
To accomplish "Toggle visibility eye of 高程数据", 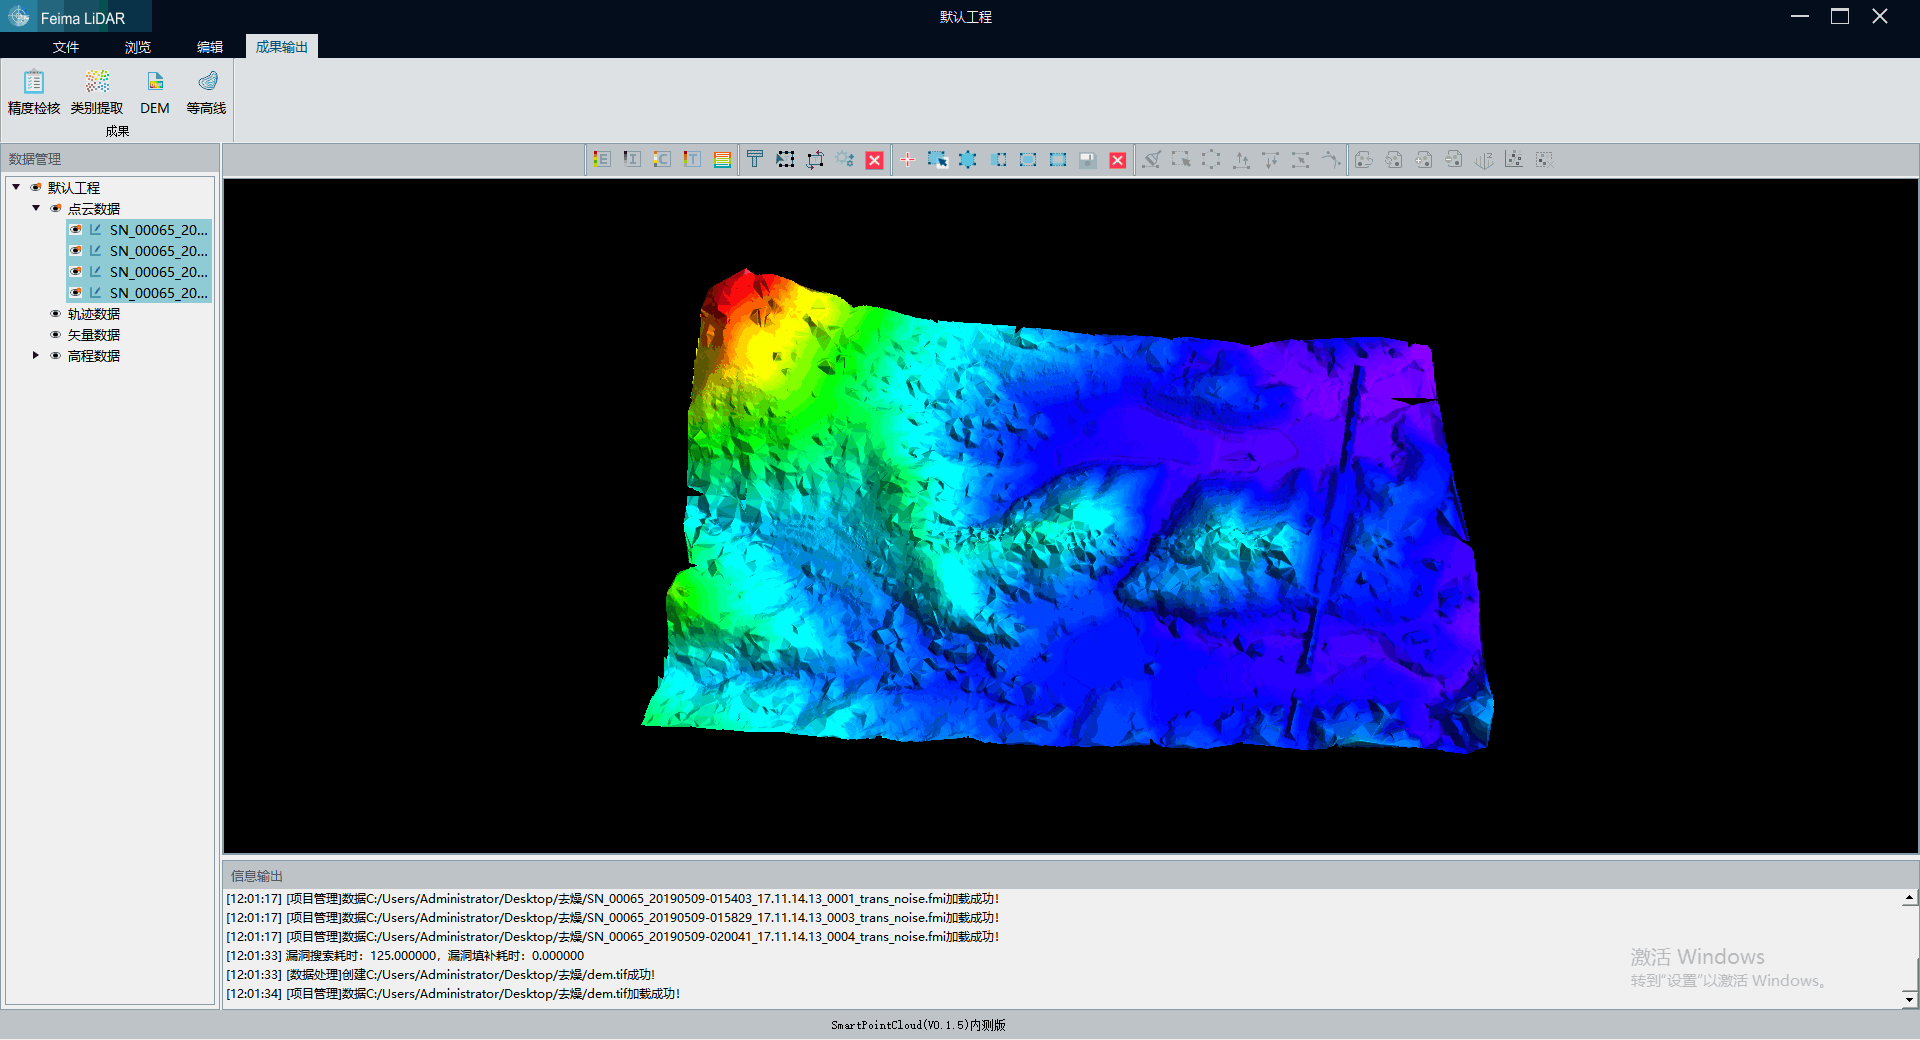I will (x=56, y=355).
